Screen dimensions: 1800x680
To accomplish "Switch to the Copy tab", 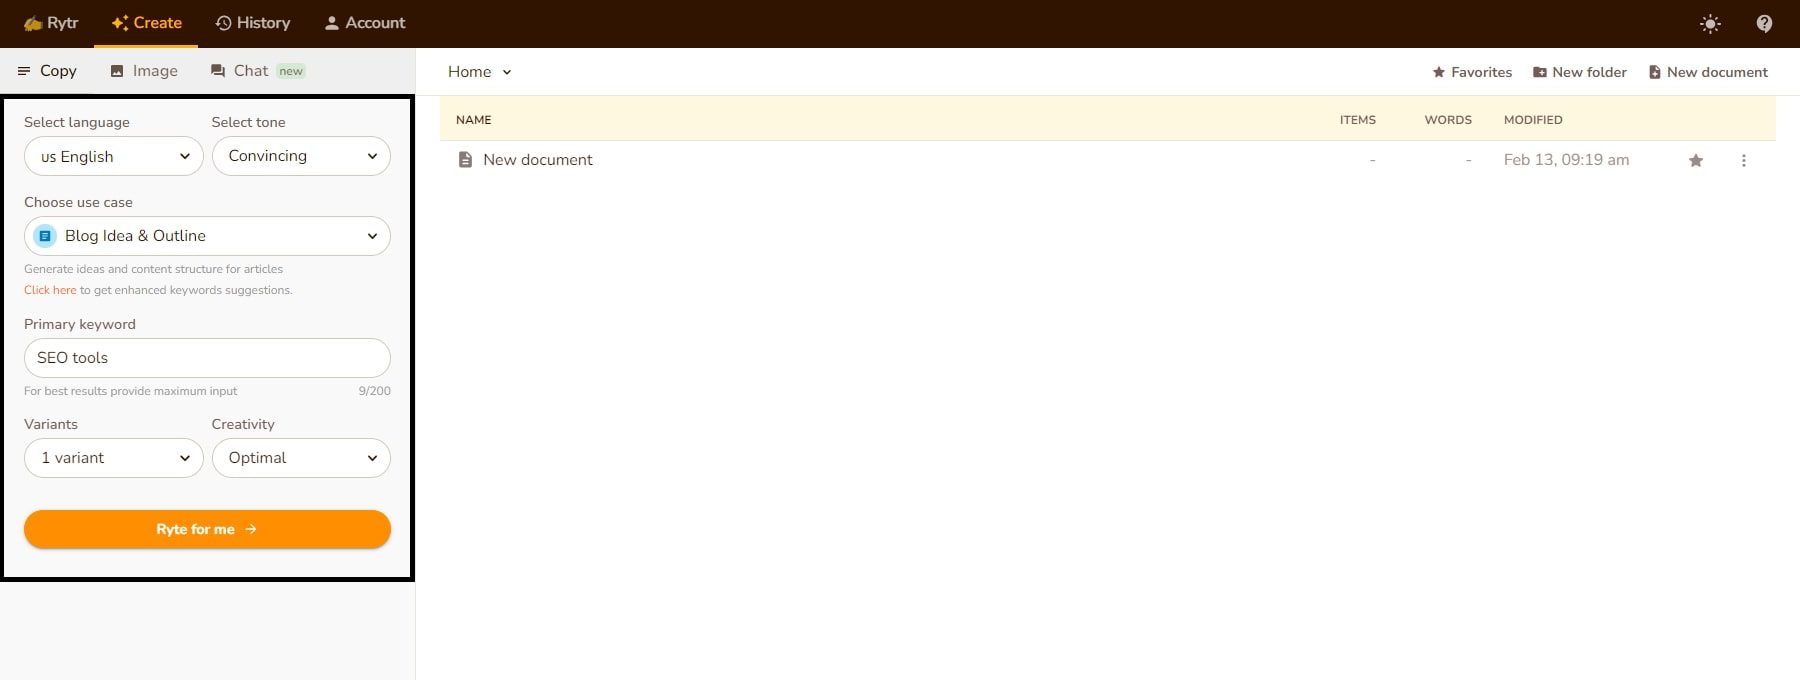I will point(47,71).
